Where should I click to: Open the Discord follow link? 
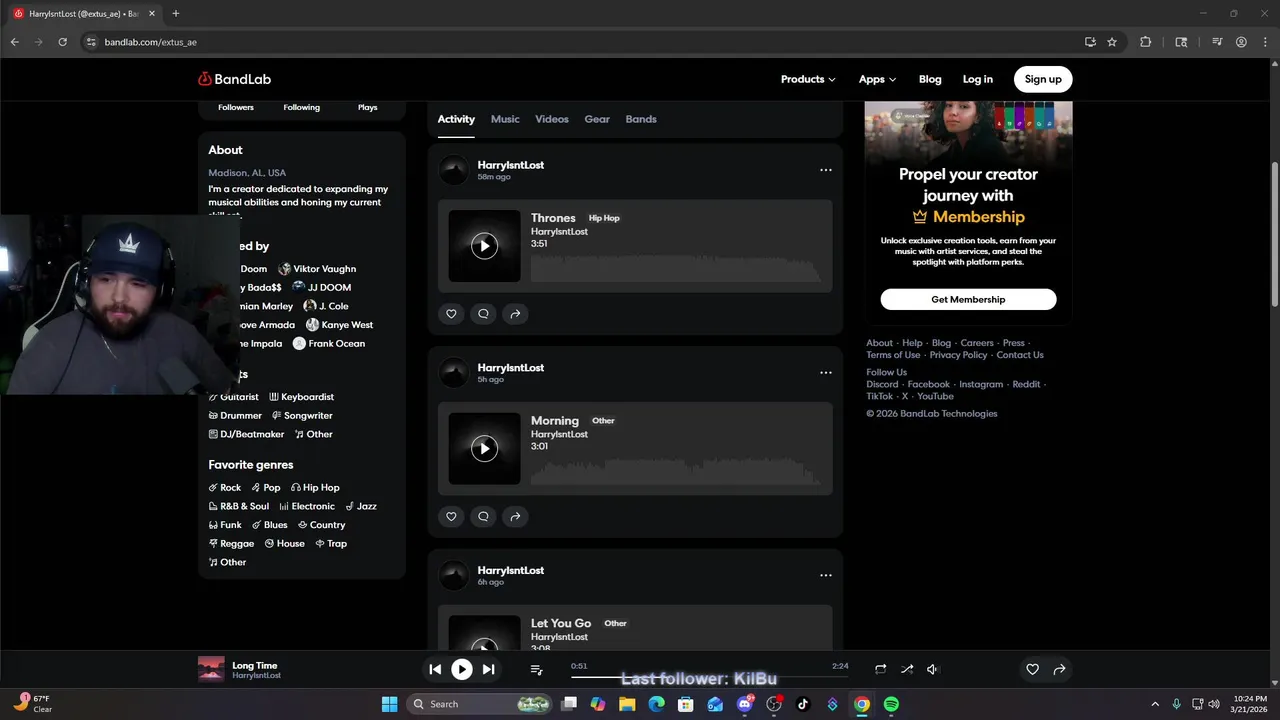(x=882, y=384)
